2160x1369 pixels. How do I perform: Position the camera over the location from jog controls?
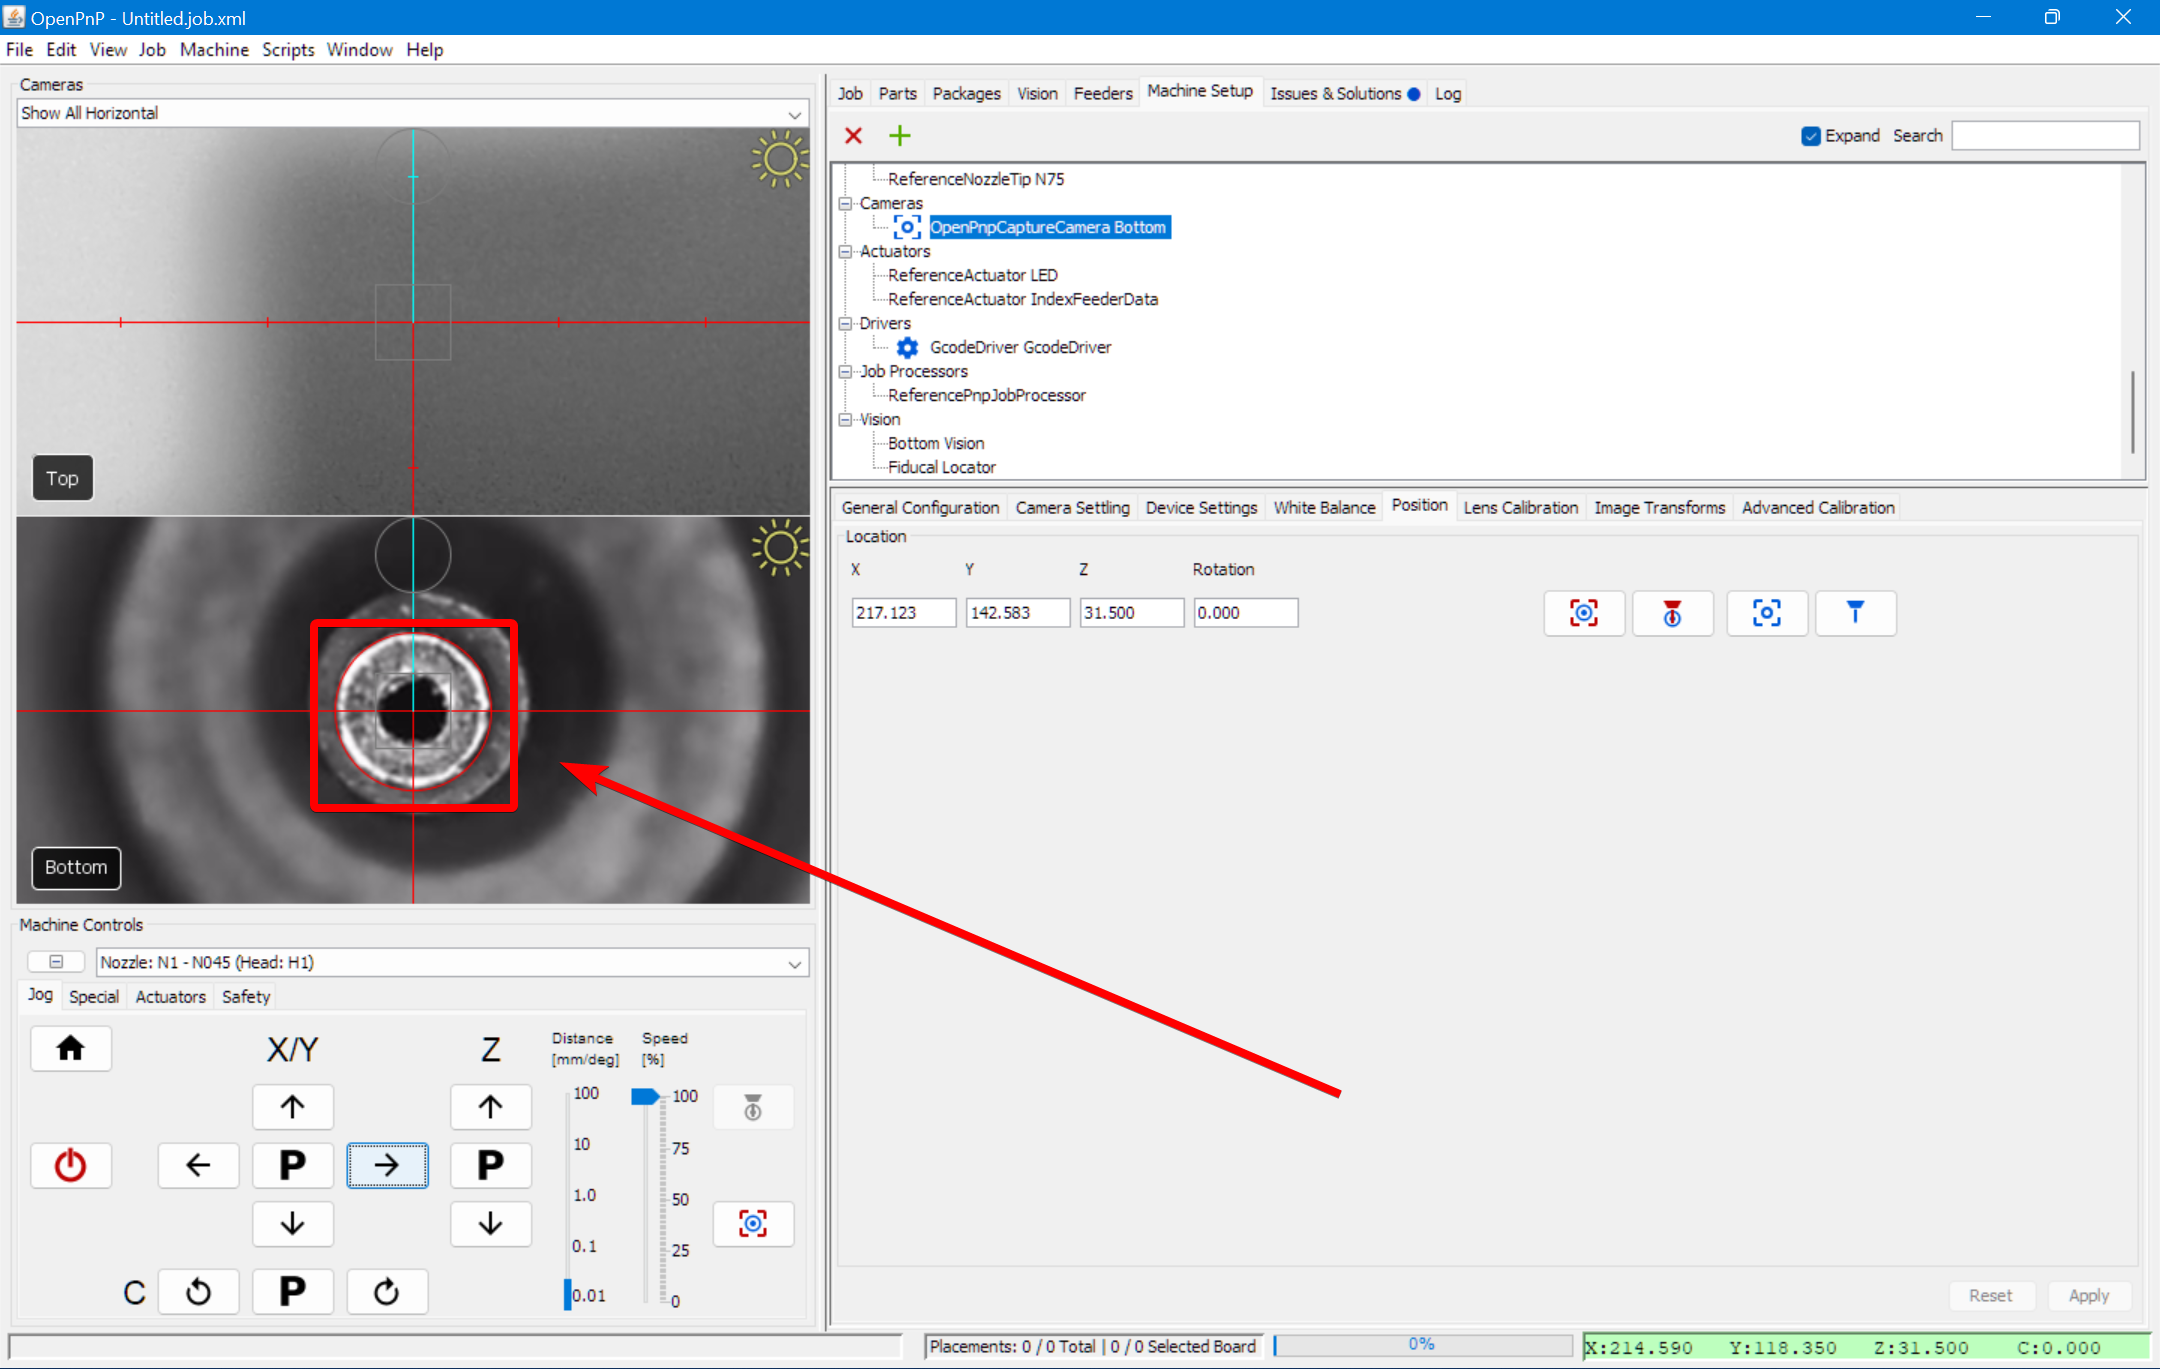click(753, 1224)
